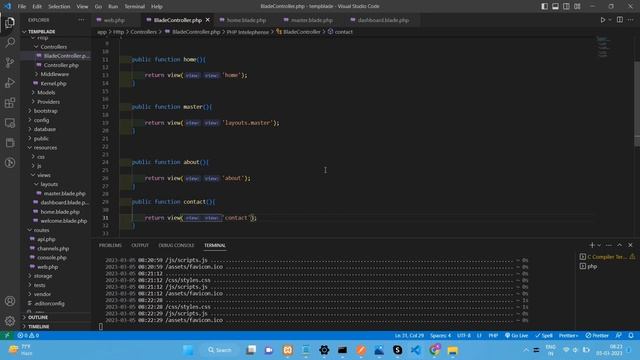Close the terminal panel
Image resolution: width=640 pixels, height=360 pixels.
pos(630,245)
